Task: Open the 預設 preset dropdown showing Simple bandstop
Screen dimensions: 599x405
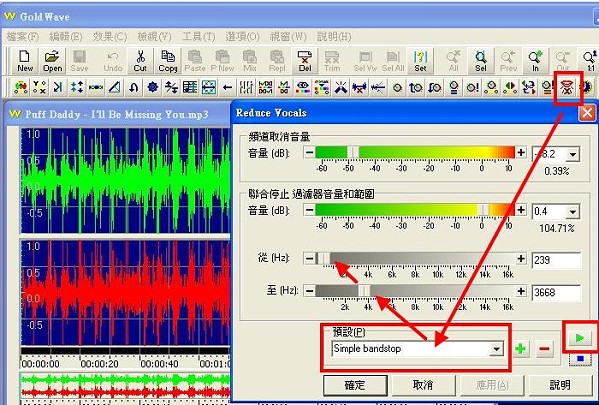Action: coord(496,349)
